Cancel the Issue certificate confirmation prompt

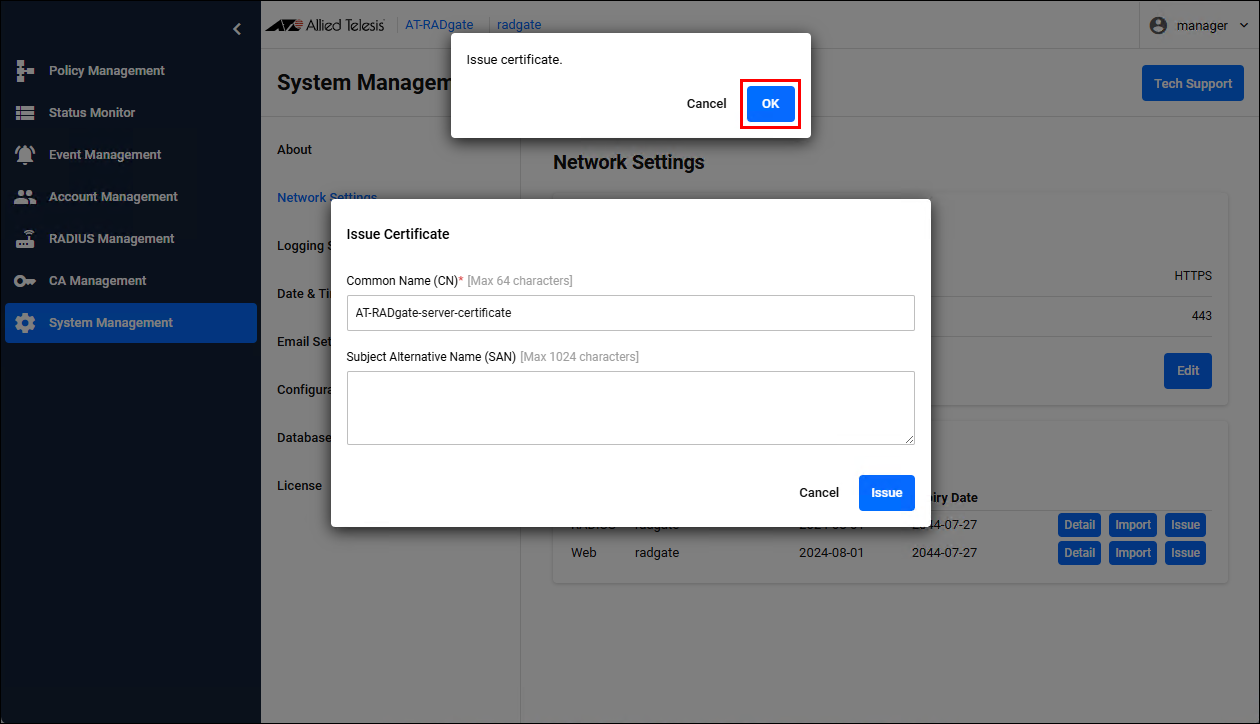tap(707, 104)
